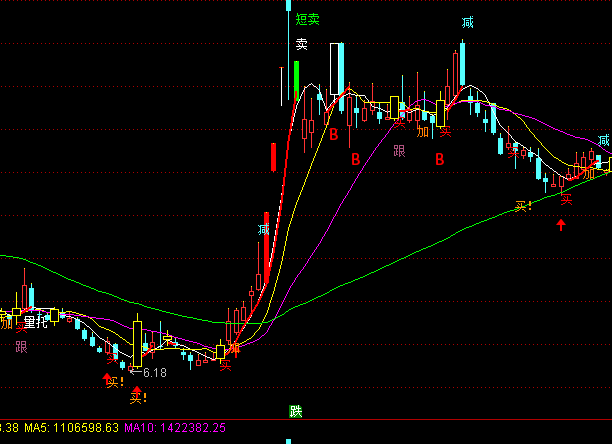Viewport: 612px width, 444px height.
Task: Select the red up arrow below right 买
Action: pos(561,224)
